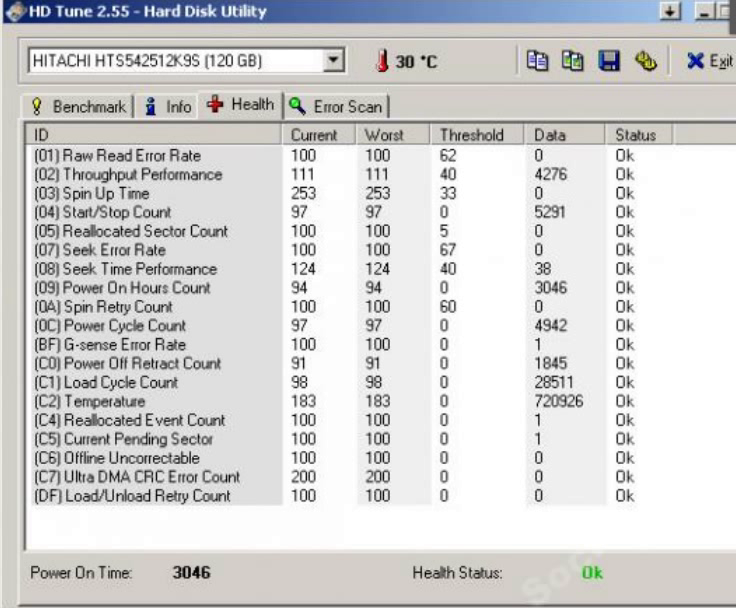Click the Exit button
The height and width of the screenshot is (608, 736).
(710, 61)
